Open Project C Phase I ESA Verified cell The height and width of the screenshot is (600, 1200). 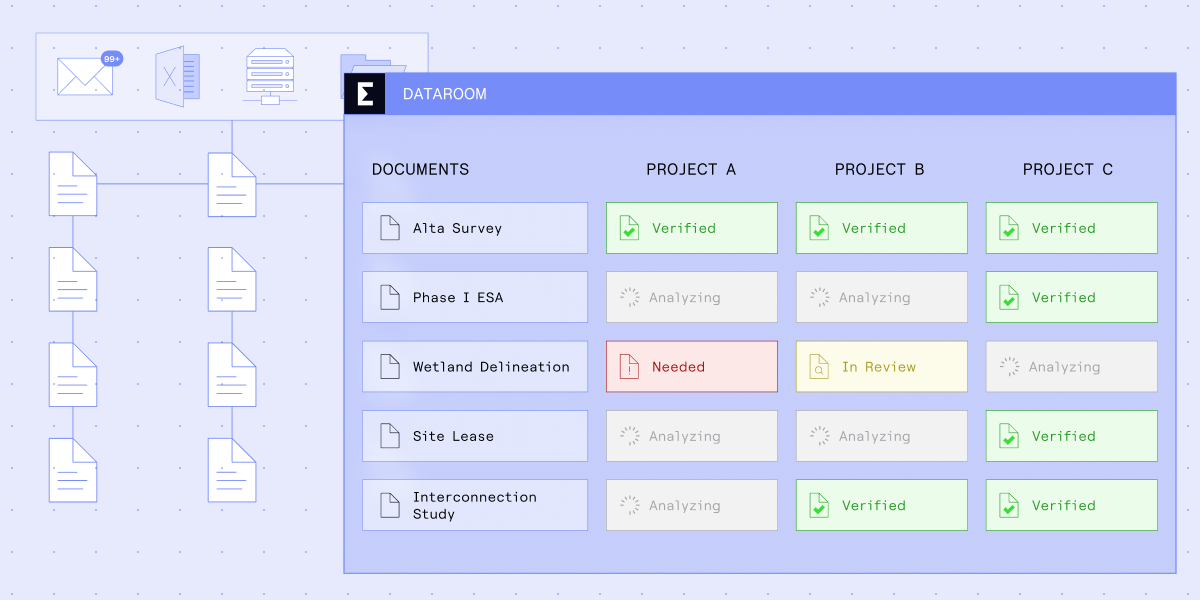(x=1072, y=297)
